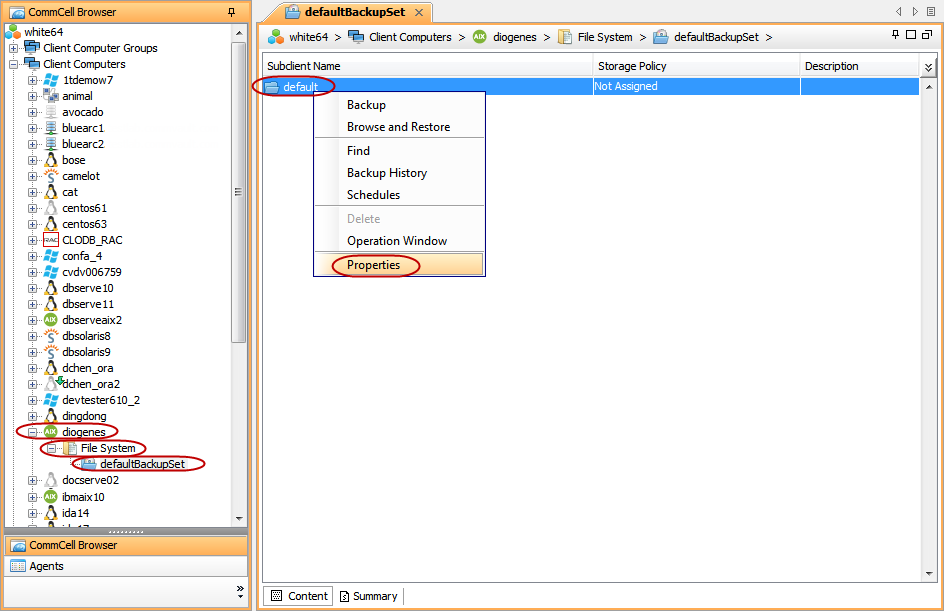Viewport: 944px width, 611px height.
Task: Open the Agents panel button
Action: point(126,566)
